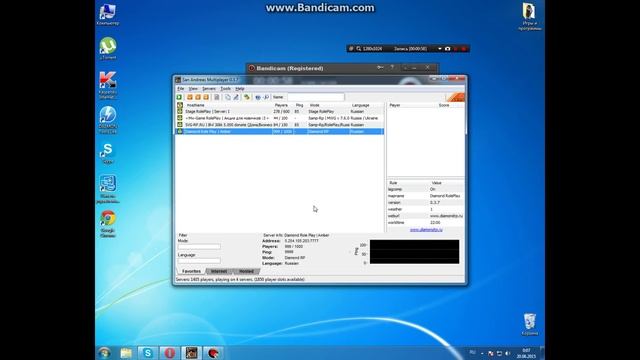The width and height of the screenshot is (640, 360).
Task: Select the weburl rule row
Action: (x=426, y=216)
